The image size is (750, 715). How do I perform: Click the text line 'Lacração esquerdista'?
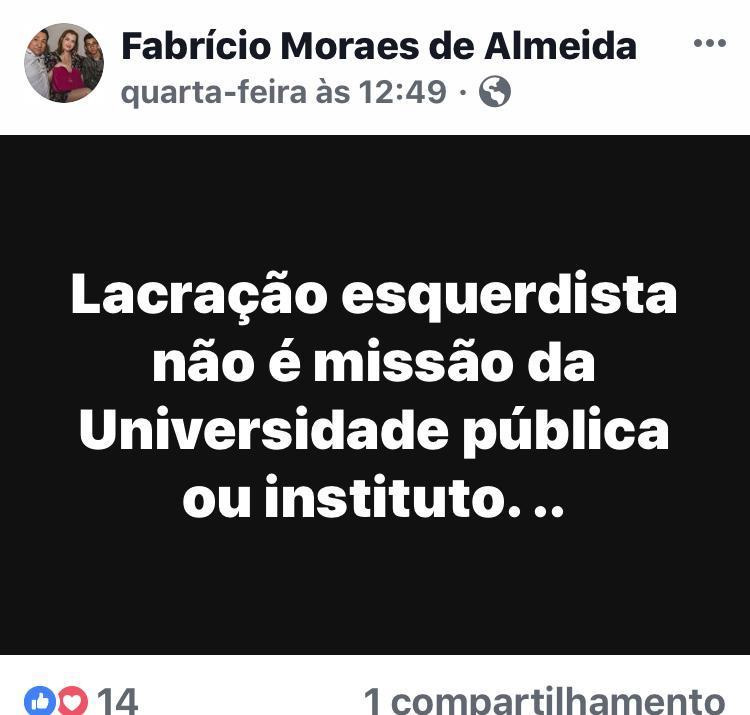point(374,296)
